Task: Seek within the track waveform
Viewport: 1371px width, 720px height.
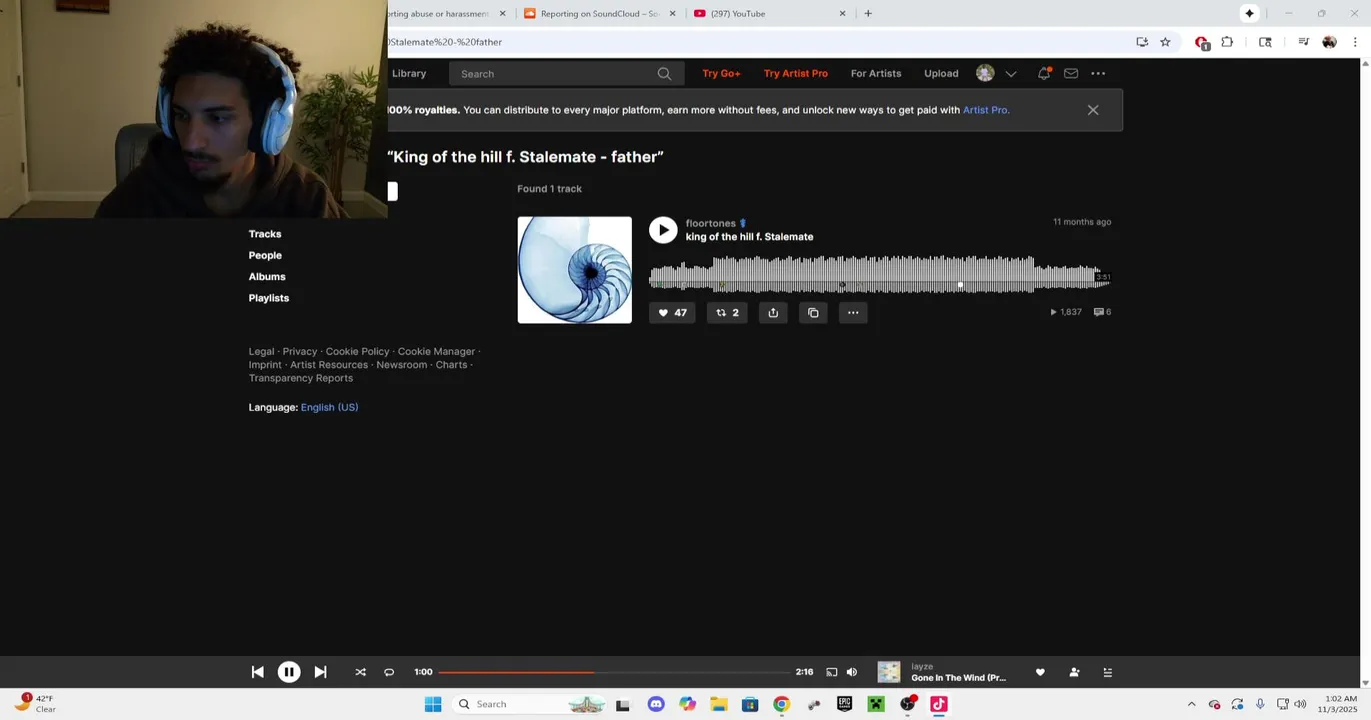Action: click(880, 275)
